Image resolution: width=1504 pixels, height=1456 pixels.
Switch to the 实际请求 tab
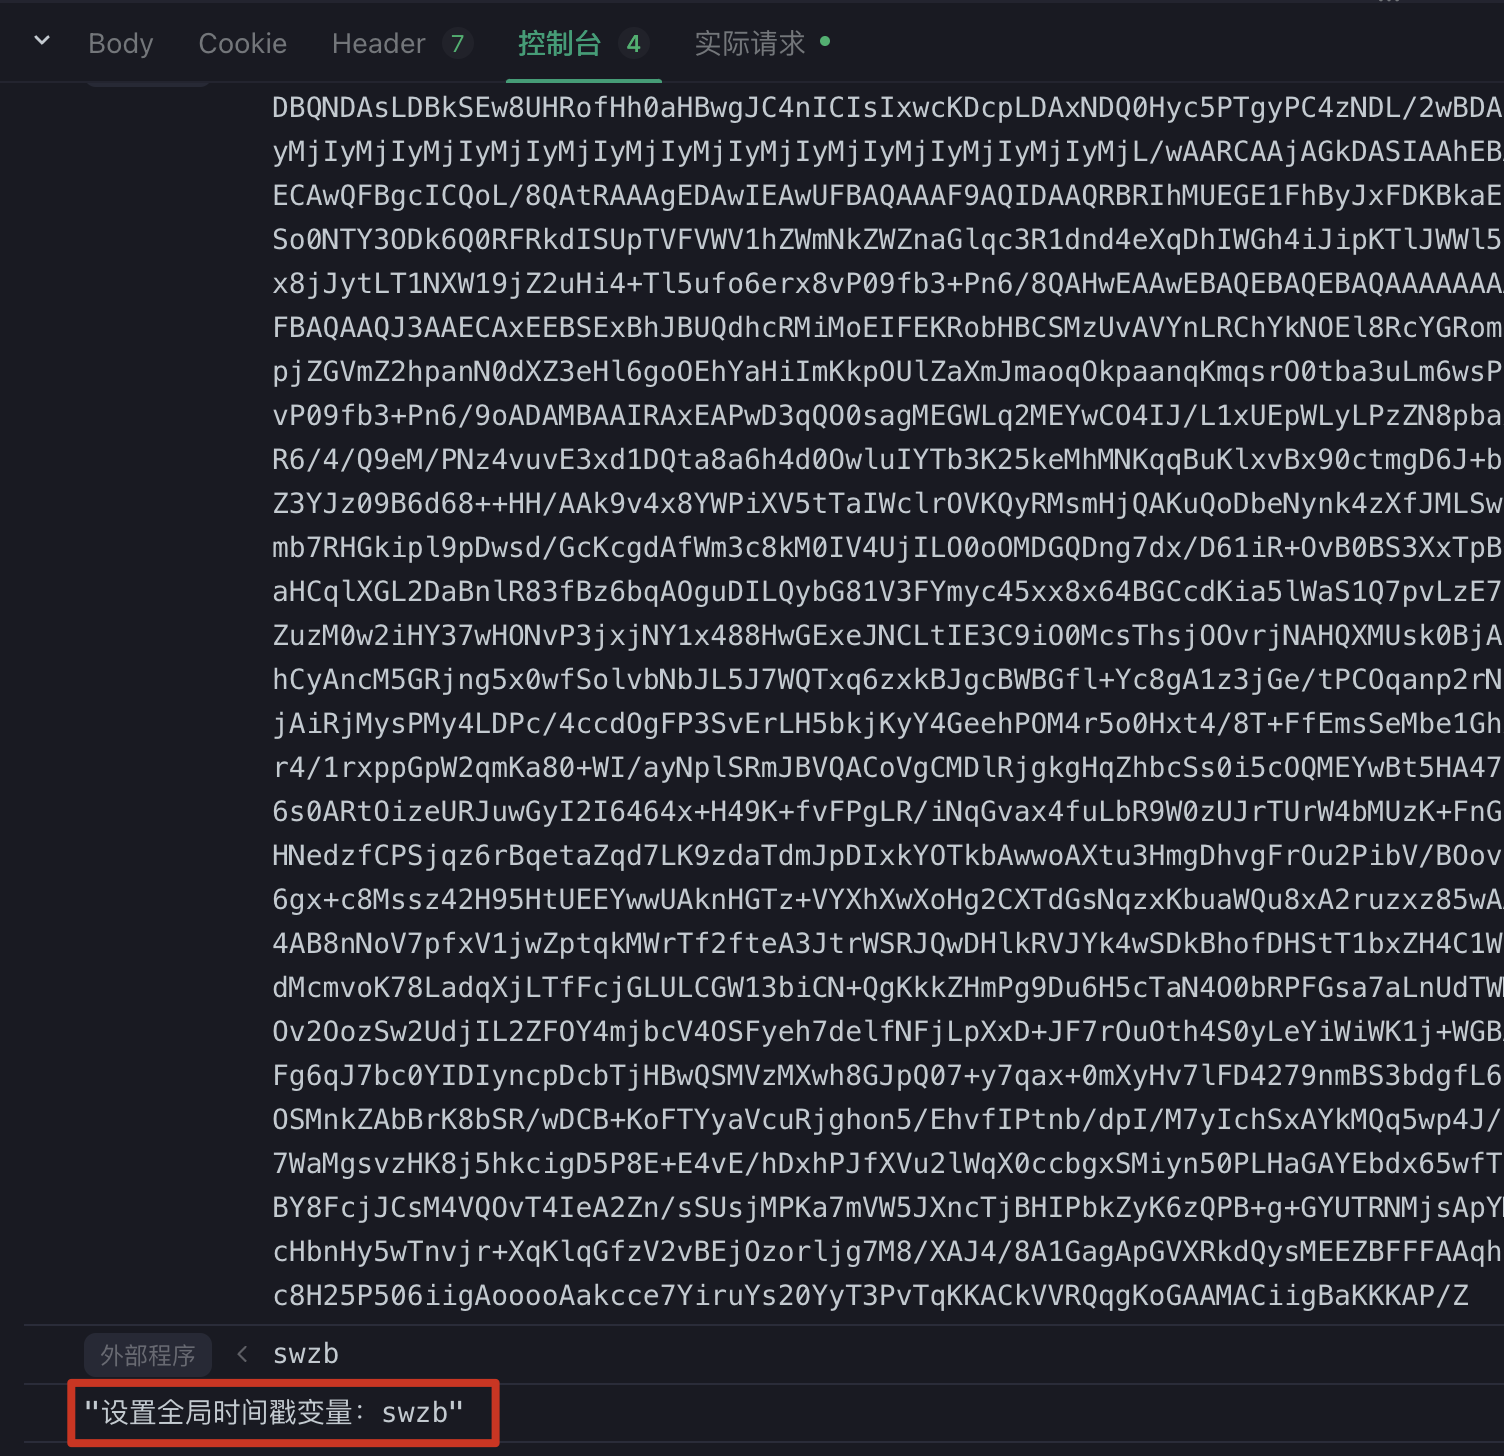[749, 44]
